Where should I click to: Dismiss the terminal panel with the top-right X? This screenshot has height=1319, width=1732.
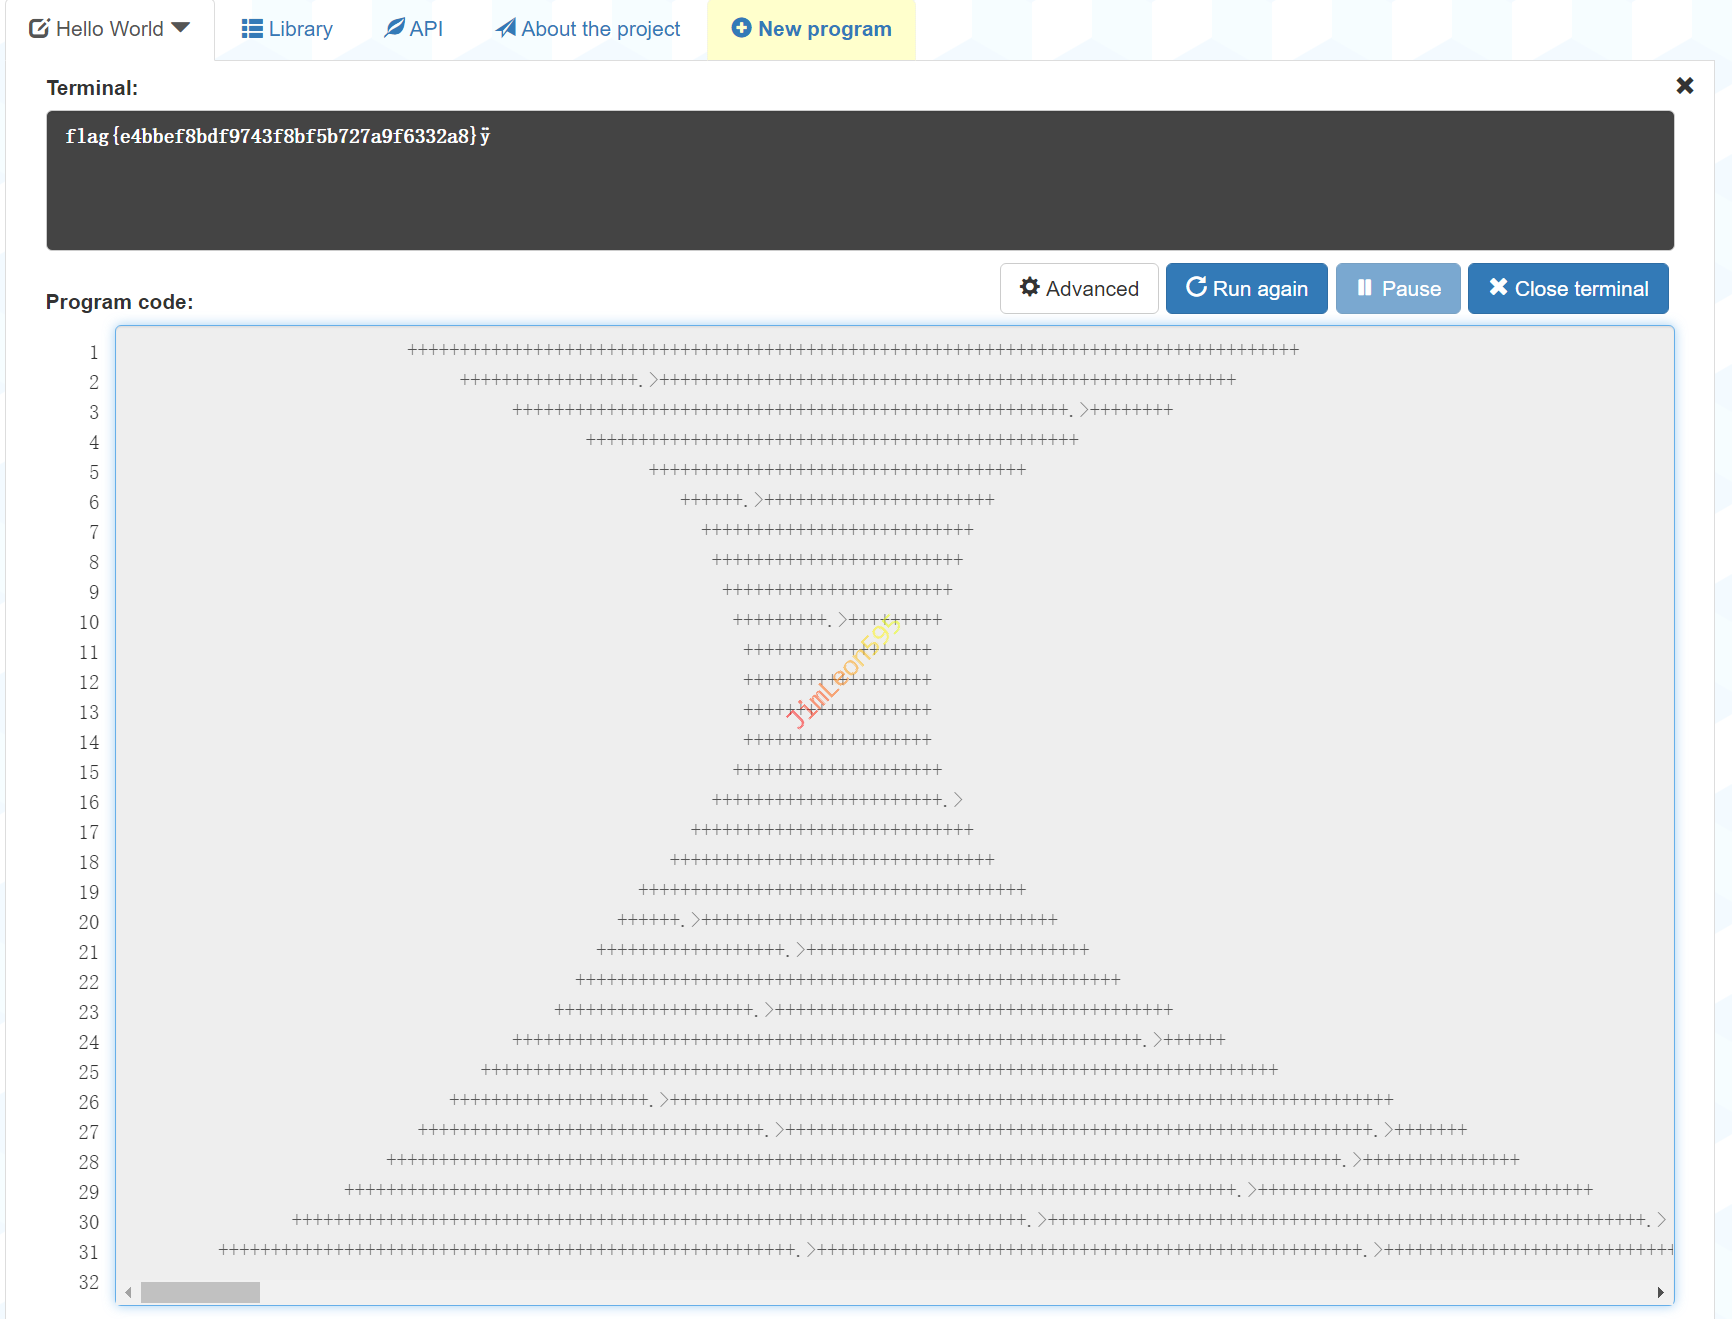[1684, 86]
